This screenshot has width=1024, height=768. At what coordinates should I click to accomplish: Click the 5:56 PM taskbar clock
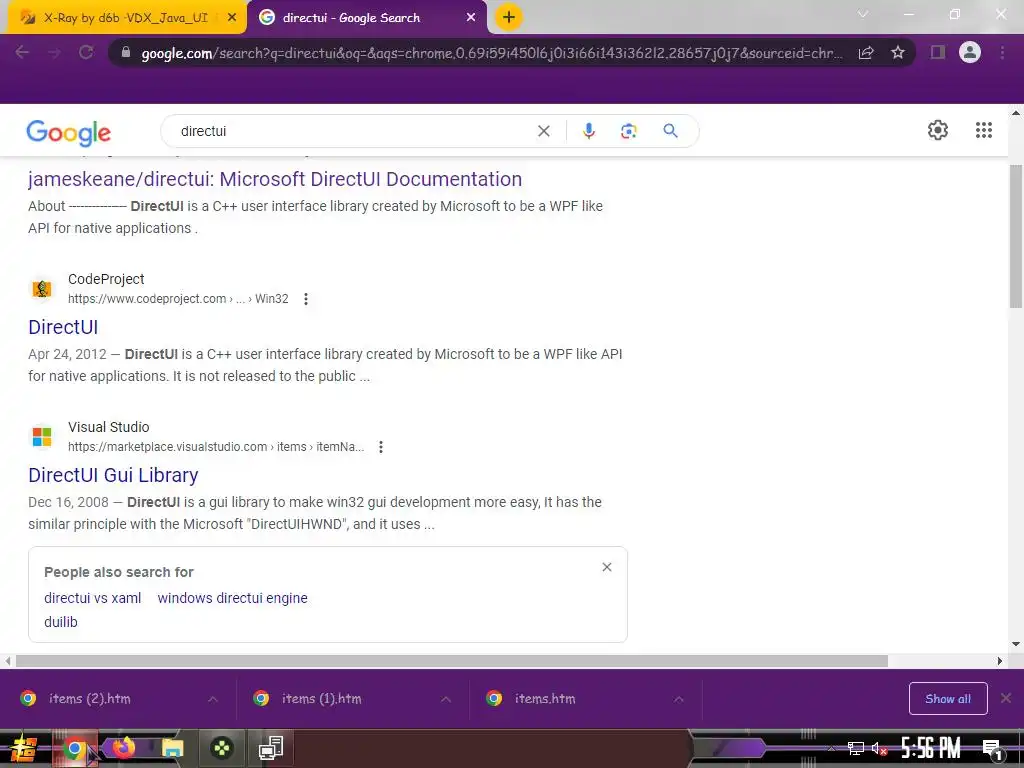coord(931,748)
